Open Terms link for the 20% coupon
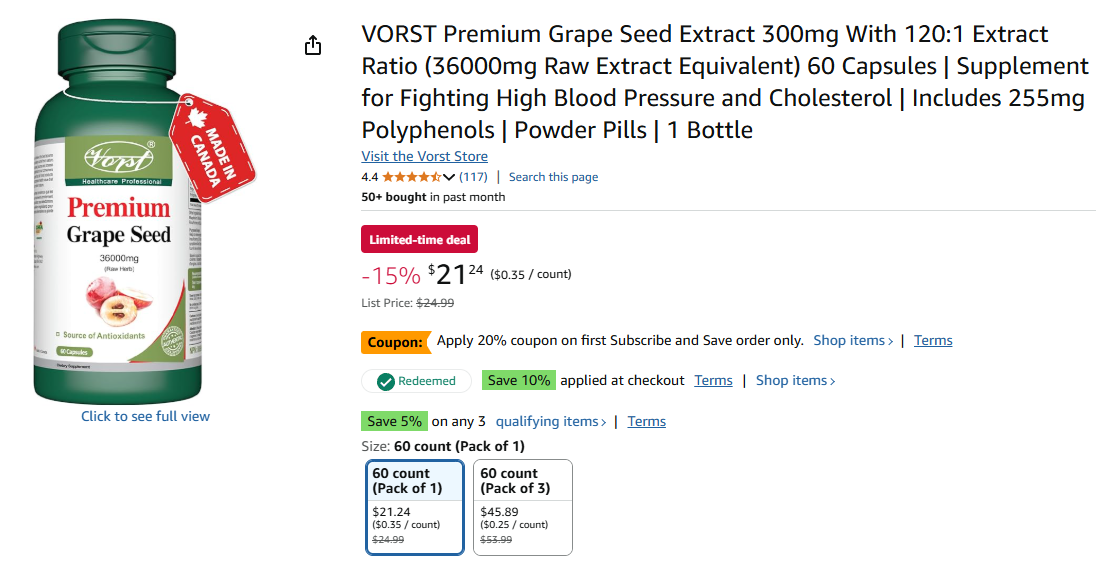This screenshot has width=1096, height=566. tap(933, 340)
